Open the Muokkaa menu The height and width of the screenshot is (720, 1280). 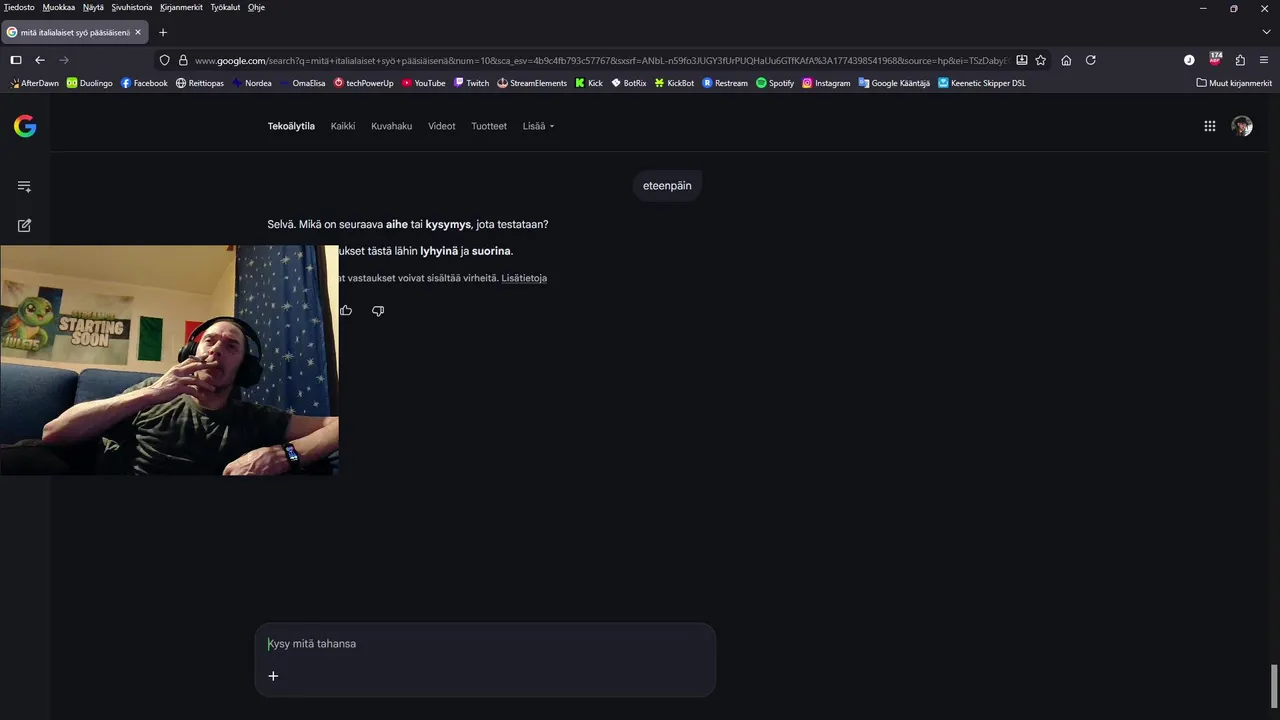click(x=59, y=7)
